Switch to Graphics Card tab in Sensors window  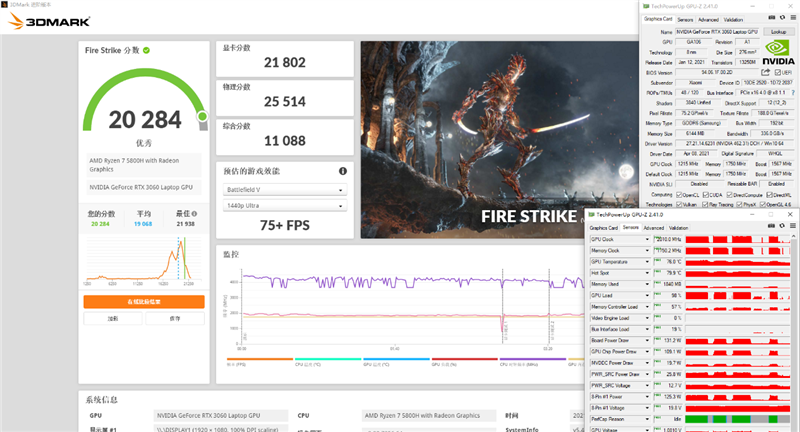click(x=604, y=227)
